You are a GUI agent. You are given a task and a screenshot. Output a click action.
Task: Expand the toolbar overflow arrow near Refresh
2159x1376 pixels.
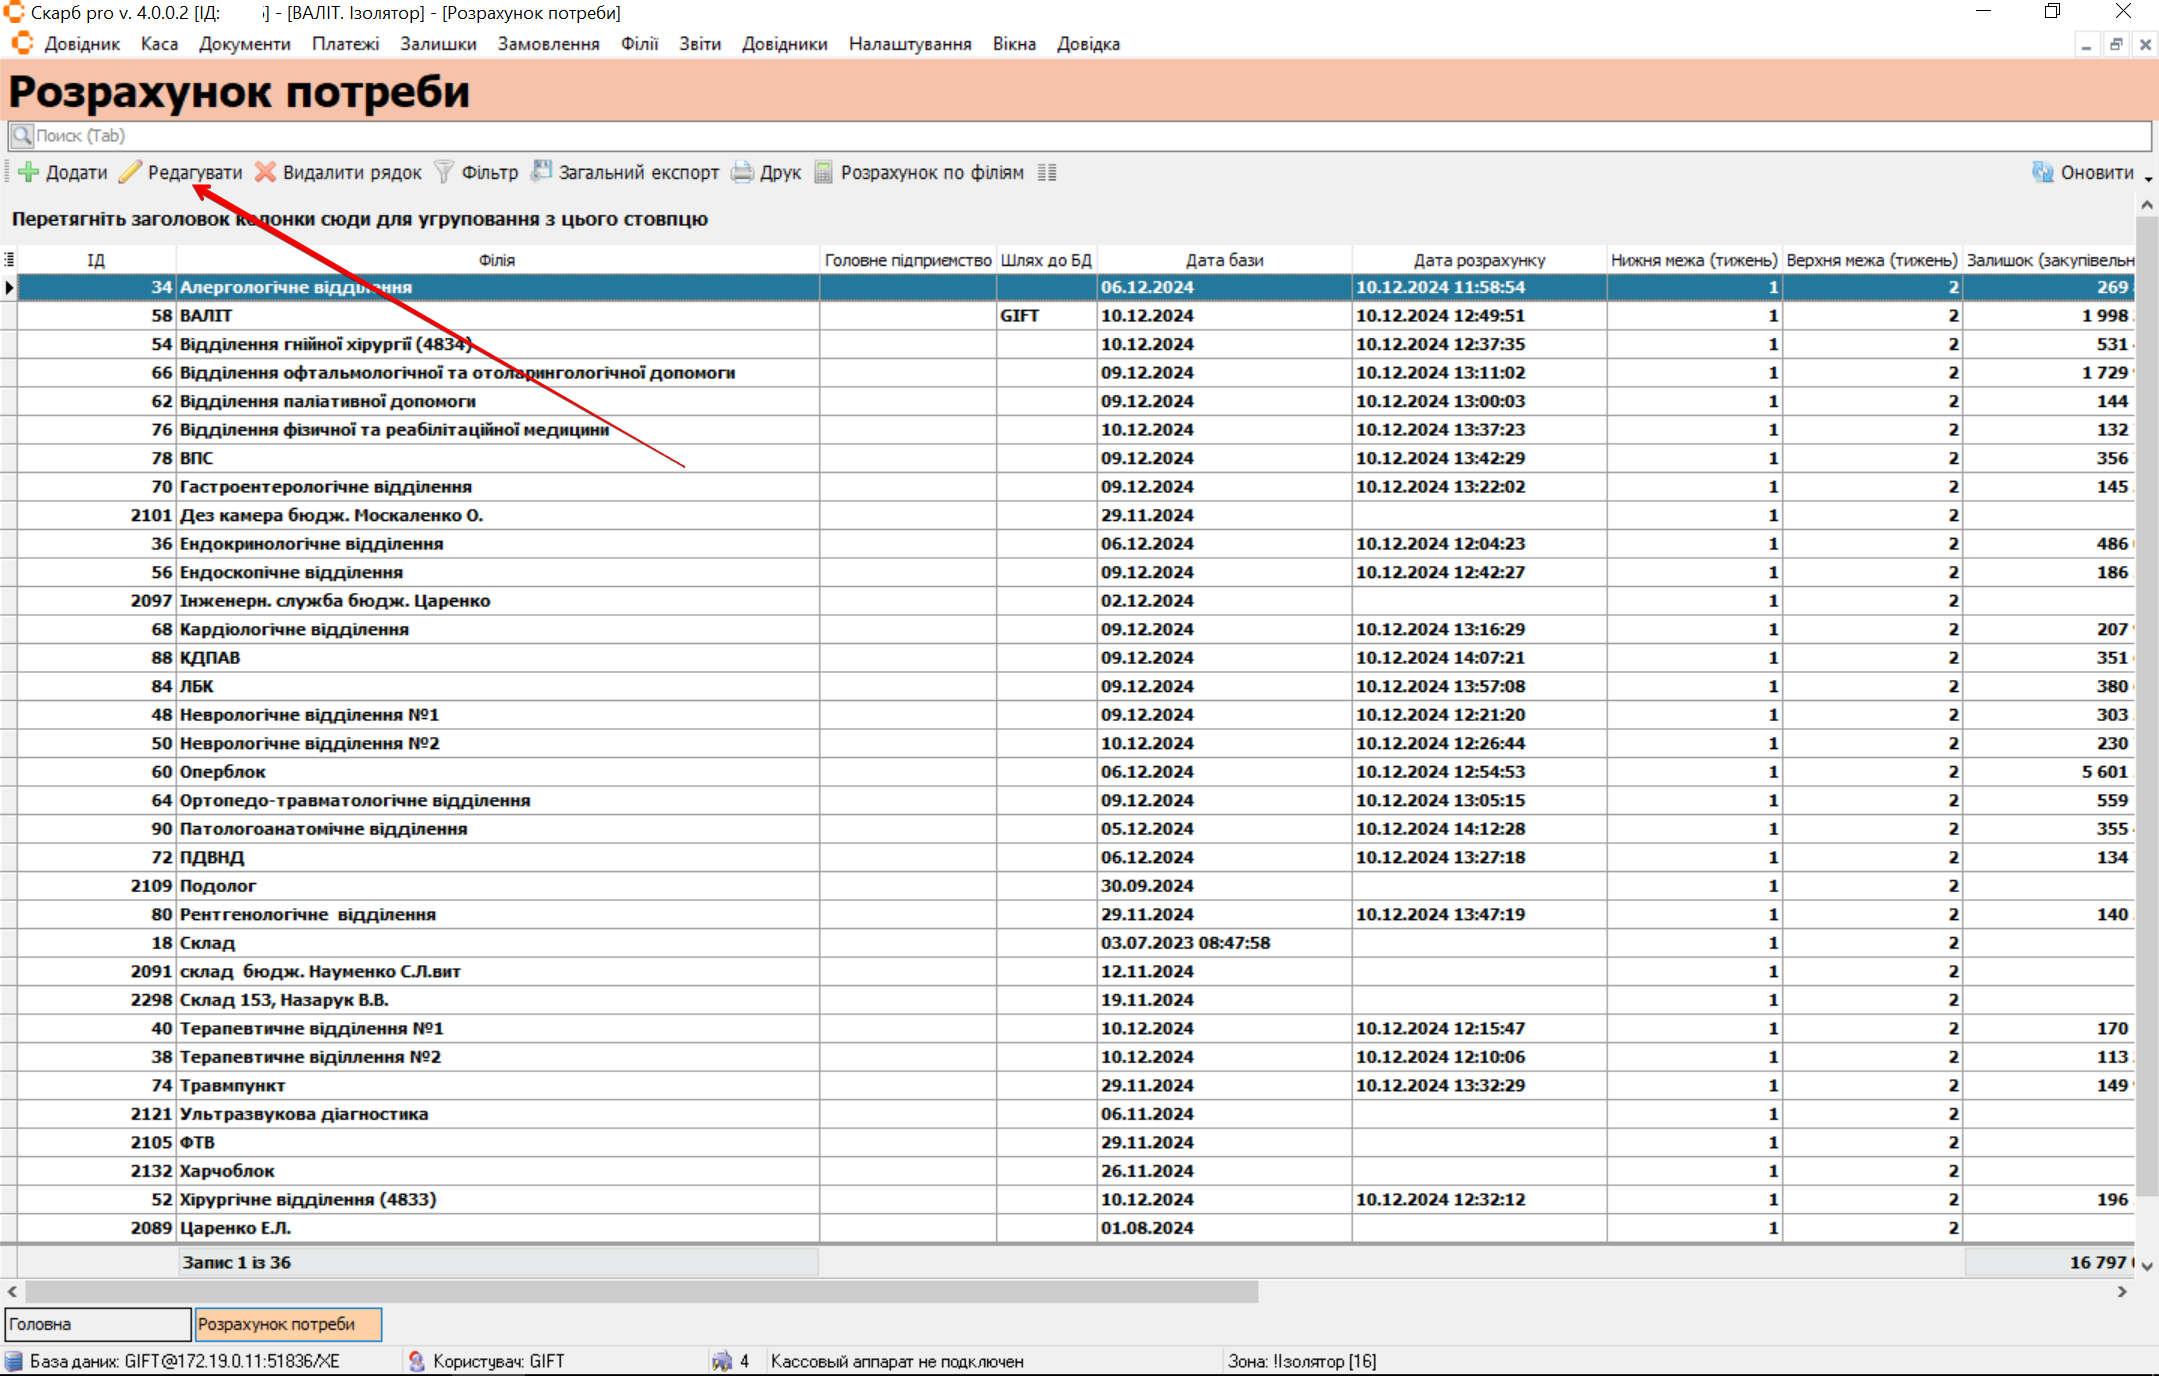coord(2148,178)
